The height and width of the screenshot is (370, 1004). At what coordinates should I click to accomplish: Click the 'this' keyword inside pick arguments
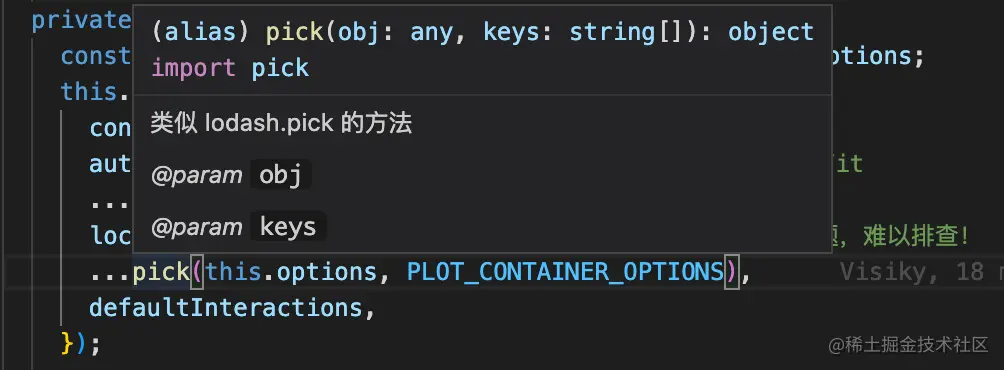(233, 273)
